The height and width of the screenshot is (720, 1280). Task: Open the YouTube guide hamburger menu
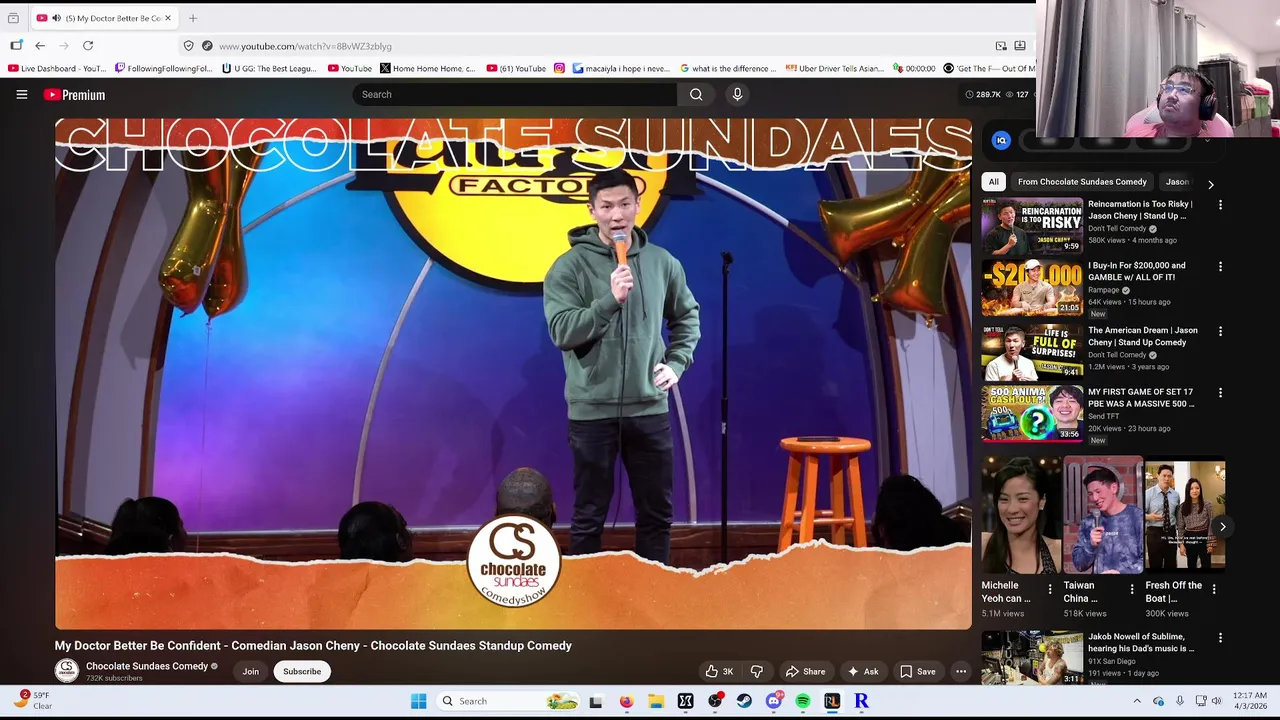coord(21,95)
